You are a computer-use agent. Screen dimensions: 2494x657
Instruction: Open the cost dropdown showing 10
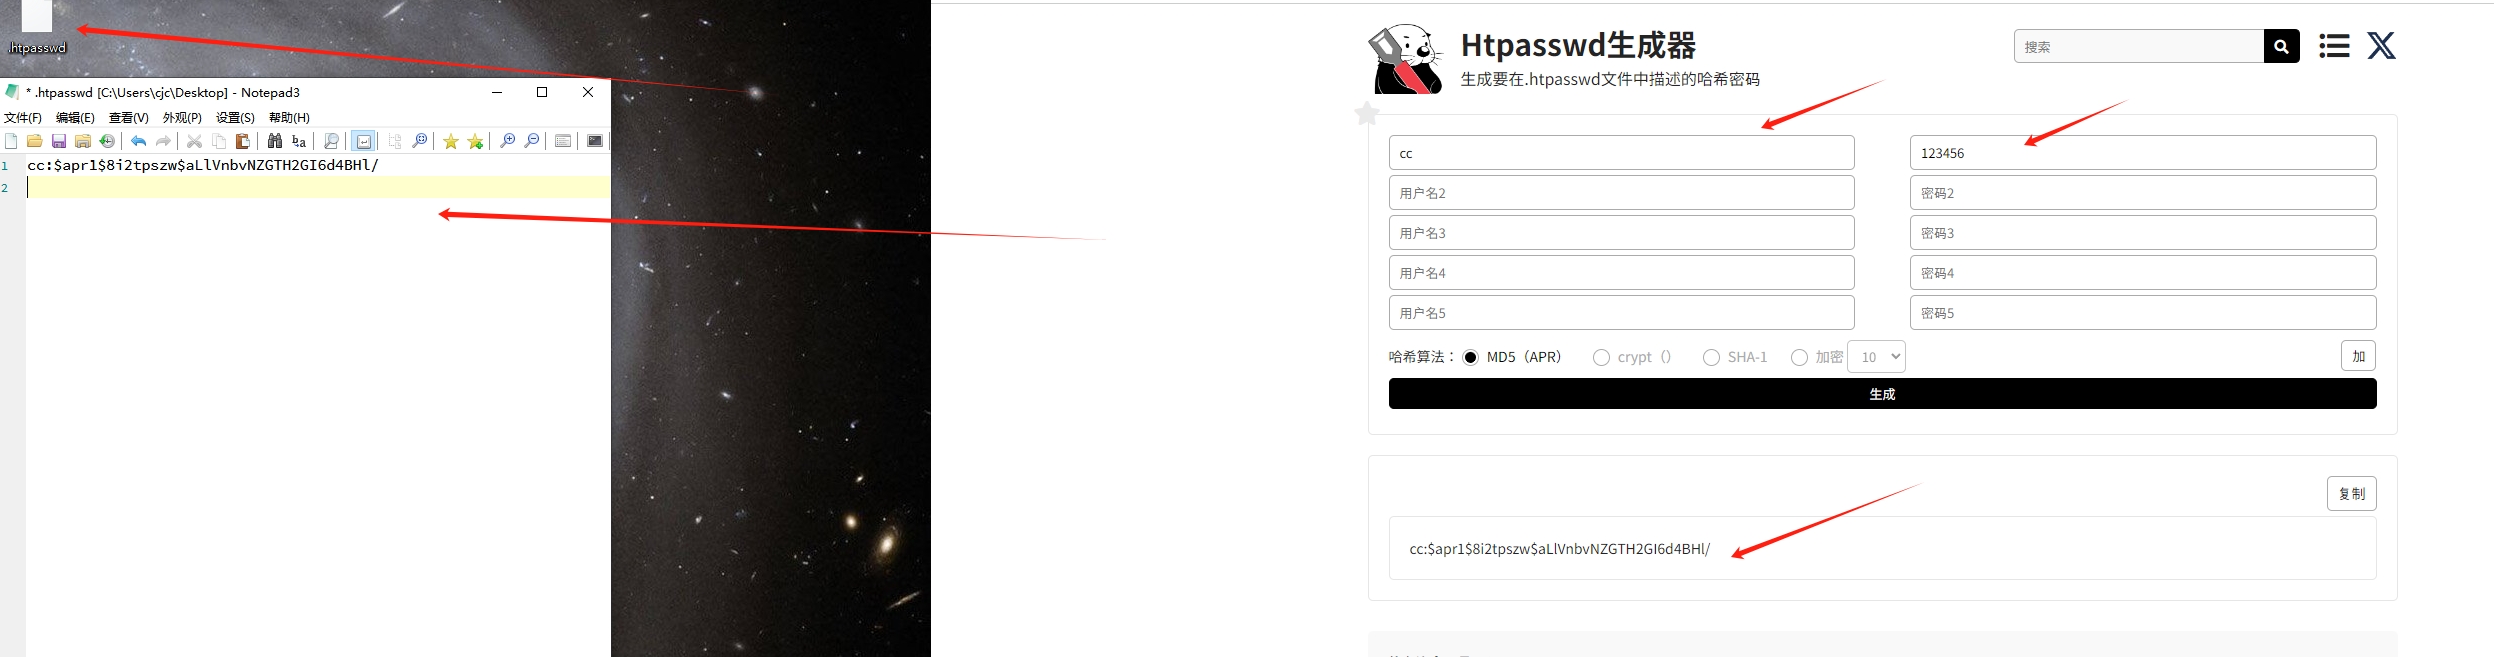point(1876,357)
